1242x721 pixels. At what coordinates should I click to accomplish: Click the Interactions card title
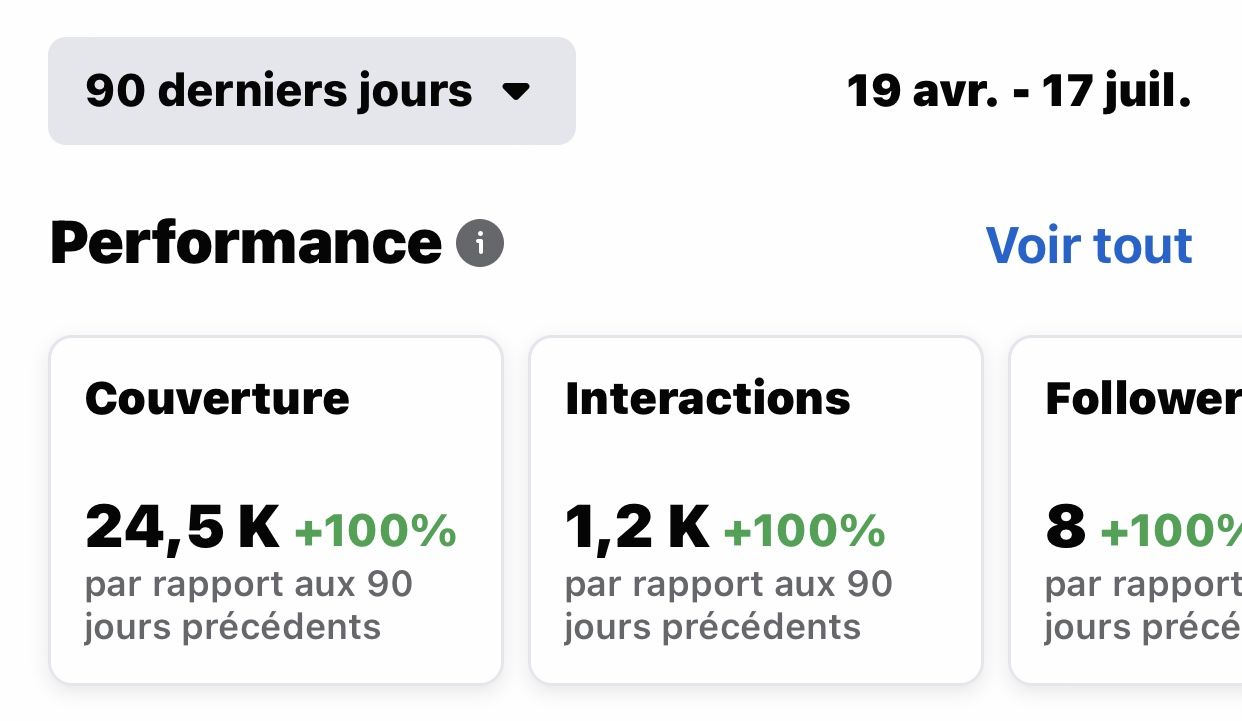point(708,398)
